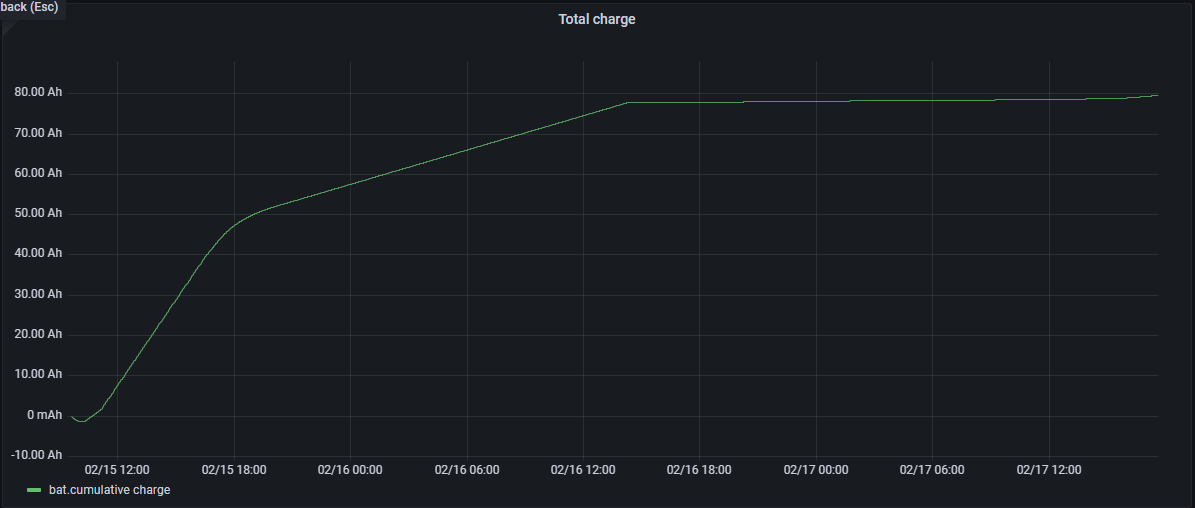The image size is (1195, 508).
Task: Click the 30.00 Ah y-axis label
Action: [x=38, y=294]
